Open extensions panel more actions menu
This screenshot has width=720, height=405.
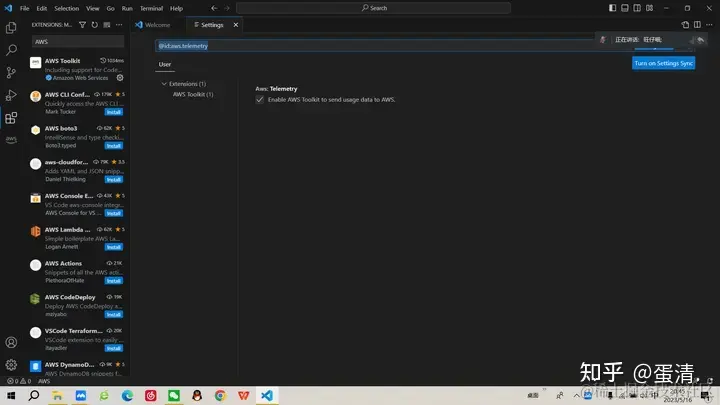pyautogui.click(x=119, y=25)
